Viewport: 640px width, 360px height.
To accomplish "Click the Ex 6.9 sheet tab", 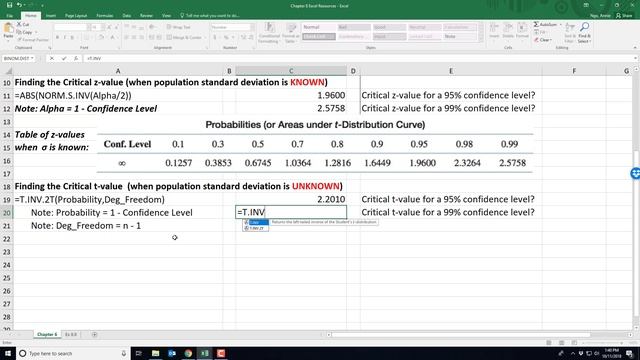I will tap(71, 334).
